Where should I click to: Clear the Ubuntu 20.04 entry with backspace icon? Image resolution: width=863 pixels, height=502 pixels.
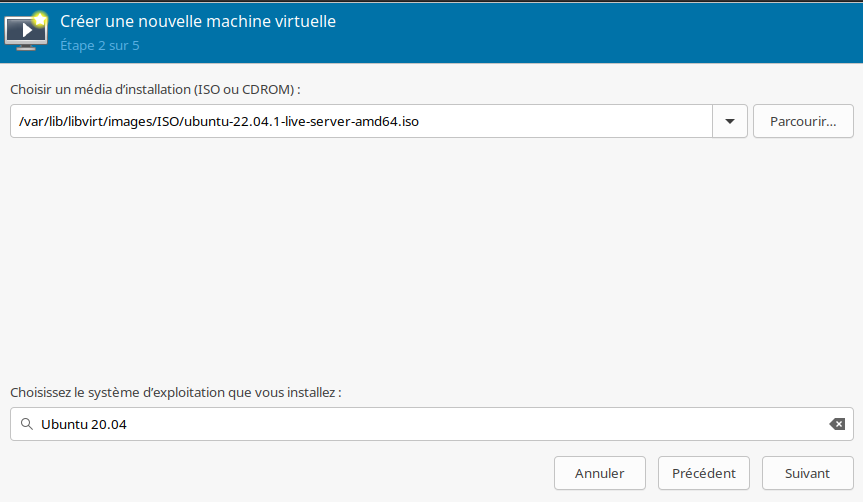click(837, 424)
